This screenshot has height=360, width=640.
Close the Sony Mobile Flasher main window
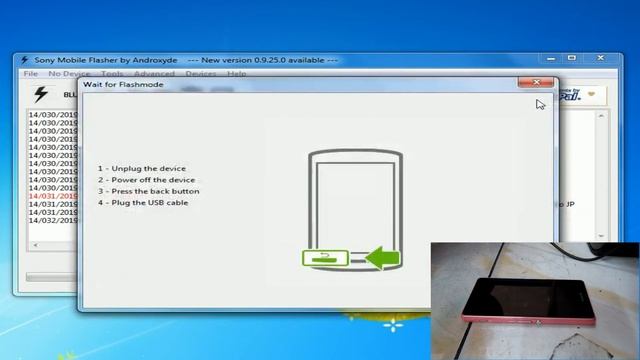(600, 58)
